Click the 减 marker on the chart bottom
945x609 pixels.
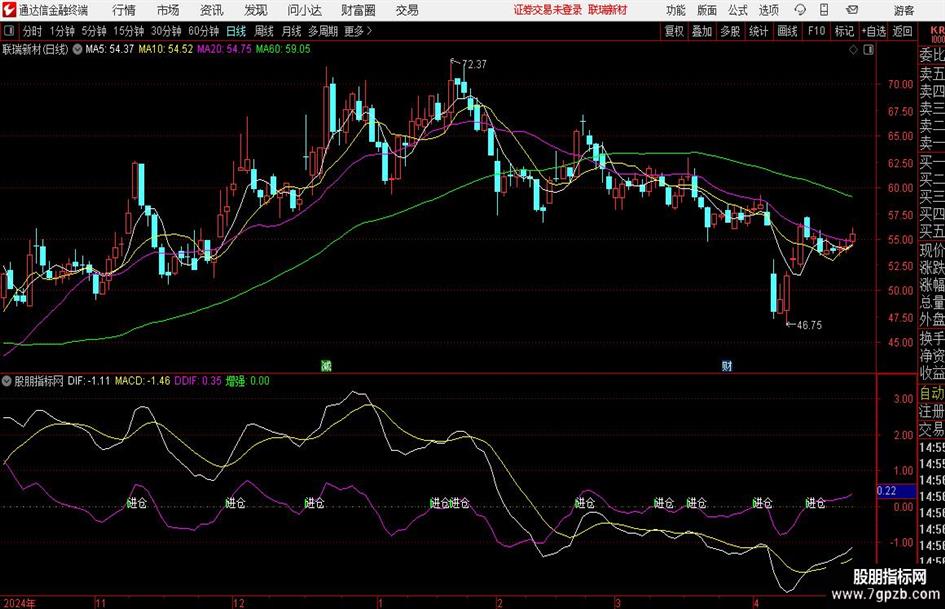325,365
